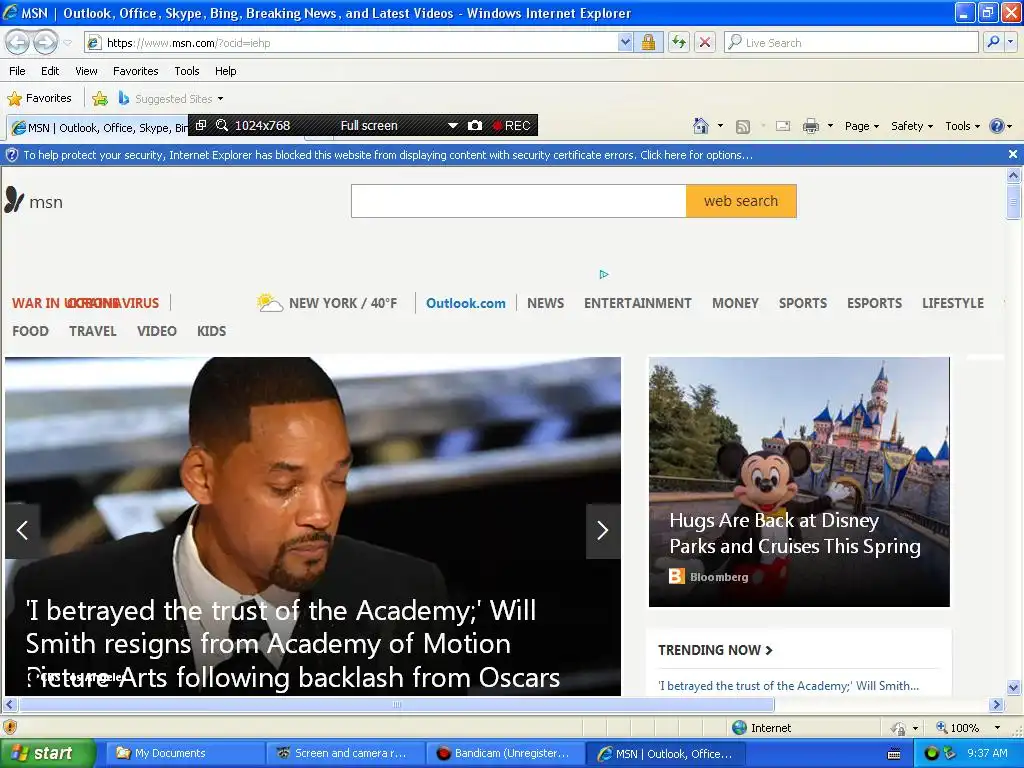Viewport: 1024px width, 768px height.
Task: Open the Full screen mode dropdown
Action: coord(453,125)
